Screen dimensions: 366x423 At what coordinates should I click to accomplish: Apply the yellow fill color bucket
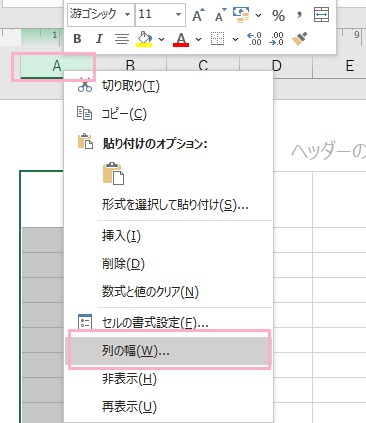point(145,39)
